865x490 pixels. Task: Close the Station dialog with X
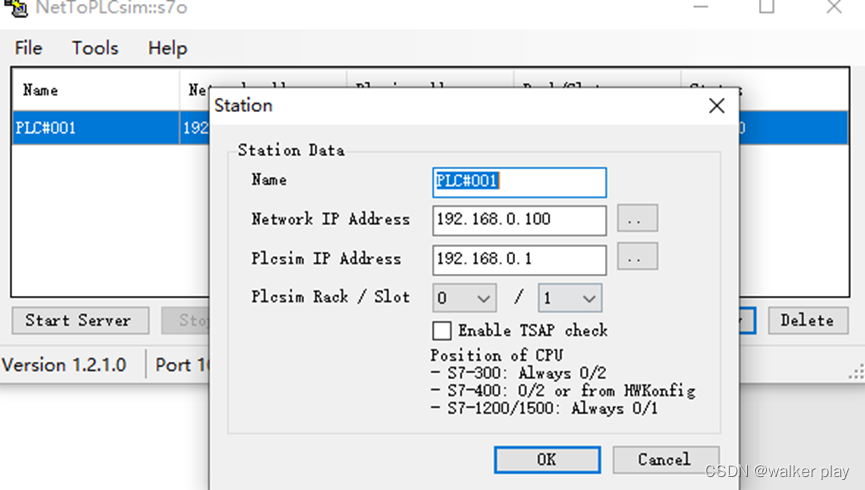(x=717, y=105)
